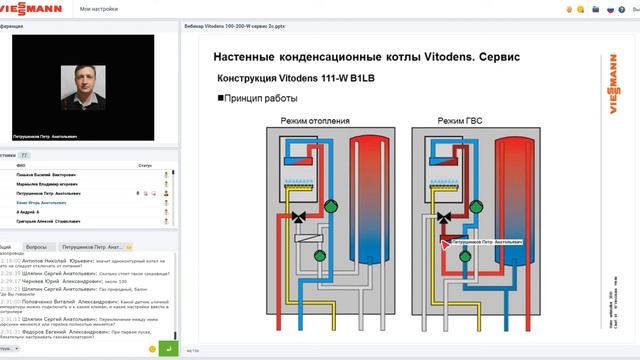Click Черняев Юрий Александрович chat message
The width and height of the screenshot is (640, 360).
(64, 281)
